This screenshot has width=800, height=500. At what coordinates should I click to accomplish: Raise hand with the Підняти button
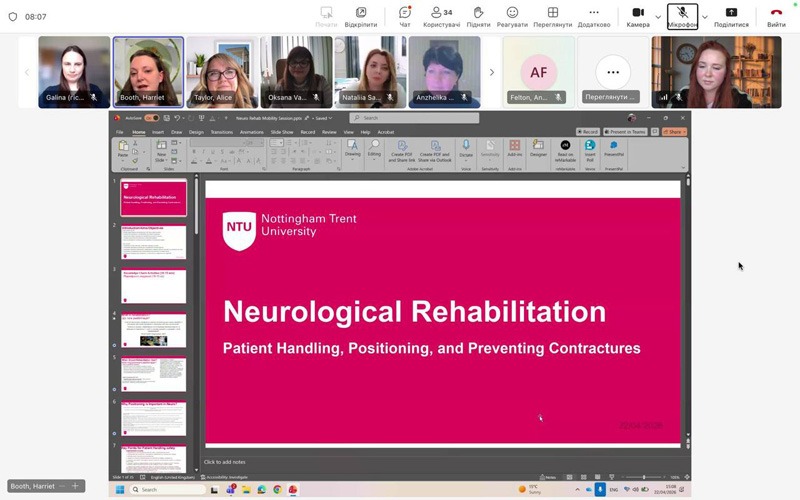pos(478,16)
